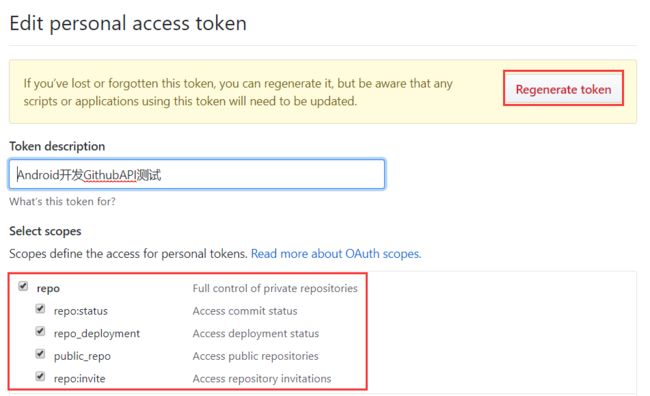Click the public_repo scope label
650x396 pixels.
[82, 356]
